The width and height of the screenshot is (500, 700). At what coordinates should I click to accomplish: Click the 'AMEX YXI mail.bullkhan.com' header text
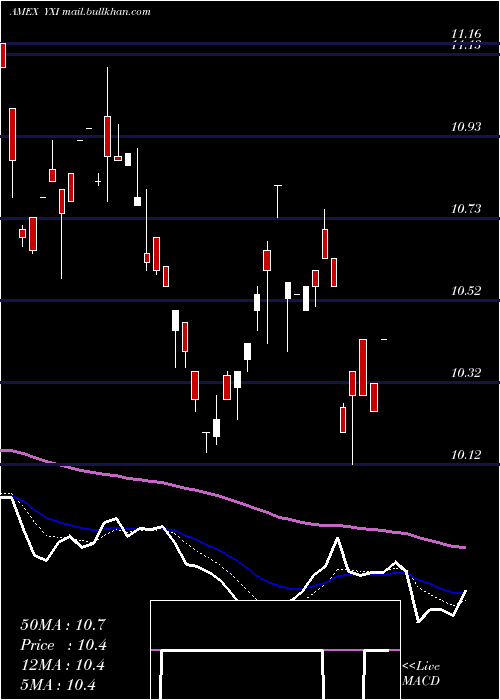(80, 12)
